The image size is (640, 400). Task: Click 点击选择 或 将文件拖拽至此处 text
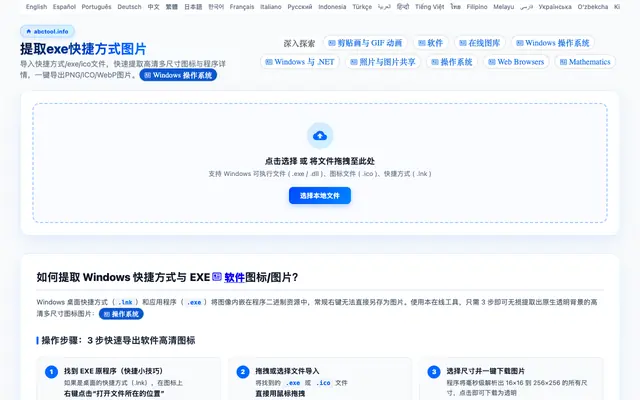[x=320, y=161]
